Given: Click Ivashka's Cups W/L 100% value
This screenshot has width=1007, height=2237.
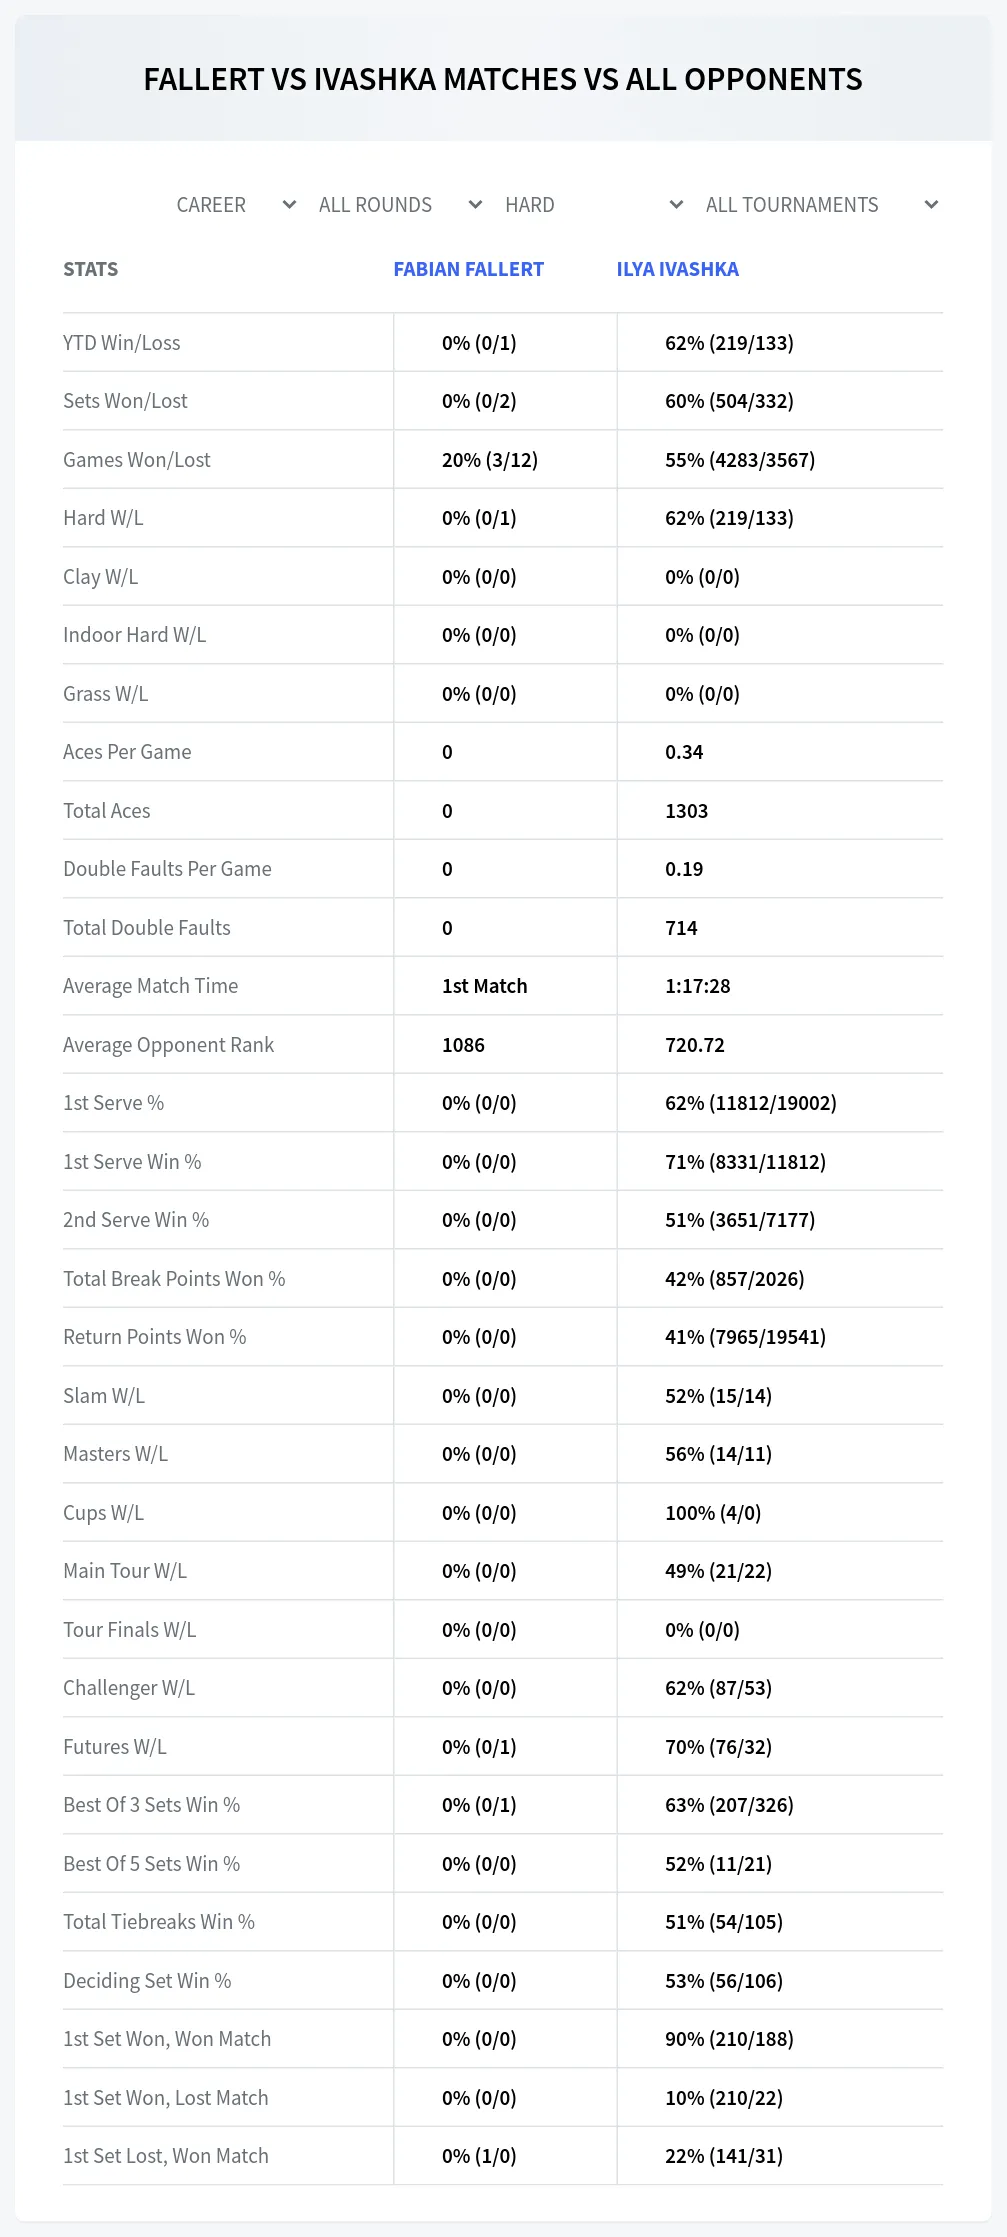Looking at the screenshot, I should (x=713, y=1513).
